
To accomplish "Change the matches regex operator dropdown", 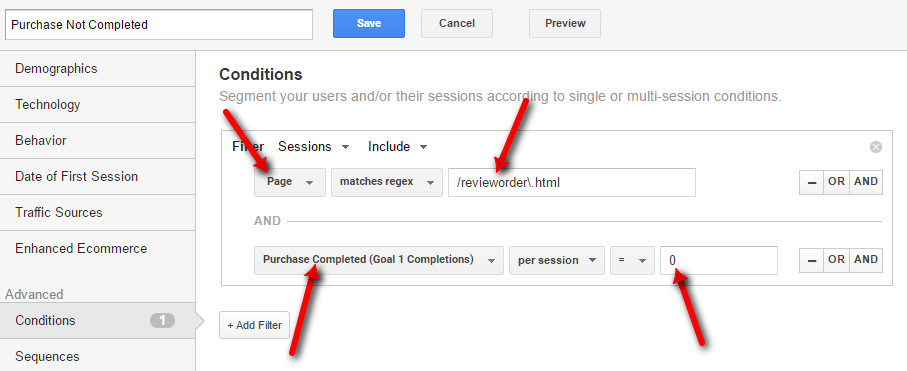I will [x=387, y=182].
